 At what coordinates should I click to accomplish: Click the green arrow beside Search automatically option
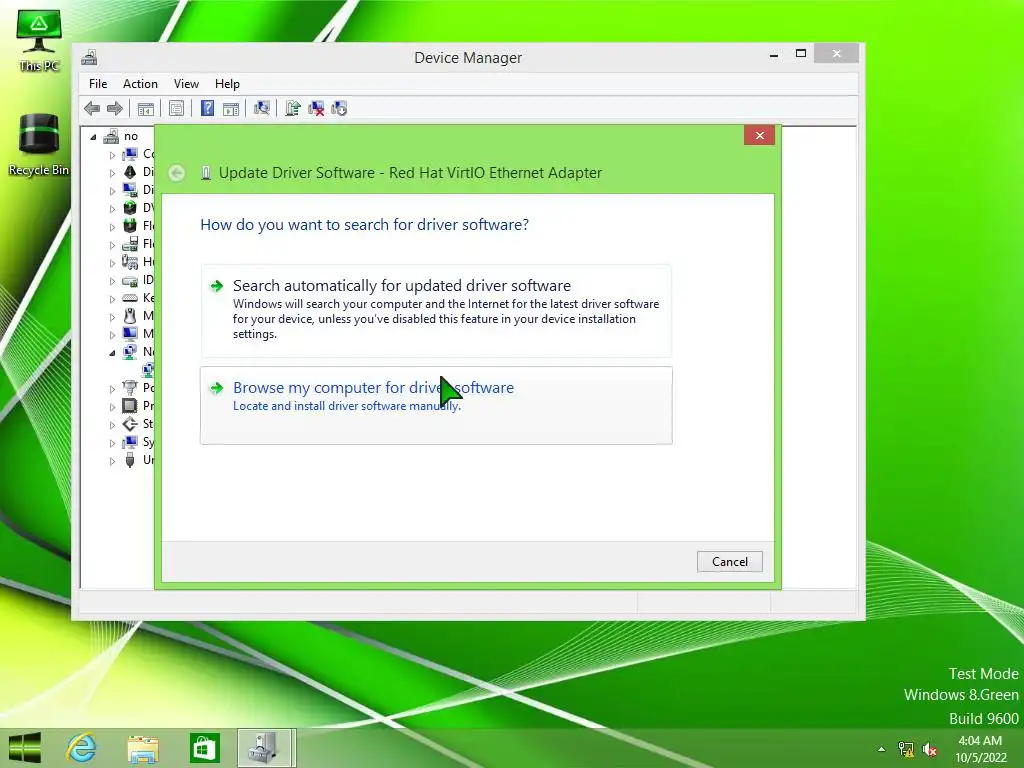click(x=216, y=286)
